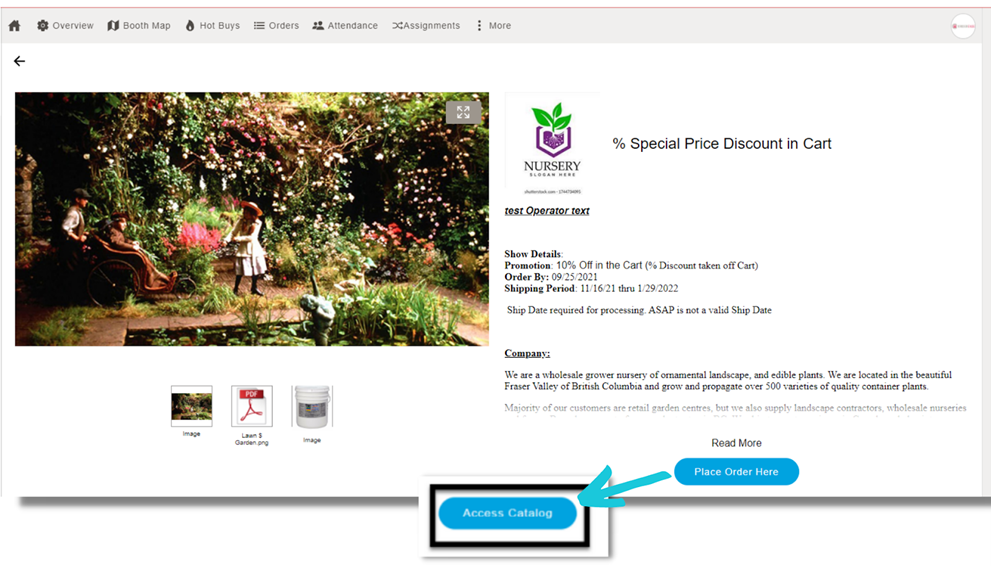The width and height of the screenshot is (991, 566).
Task: Click Read More to expand description
Action: tap(736, 443)
